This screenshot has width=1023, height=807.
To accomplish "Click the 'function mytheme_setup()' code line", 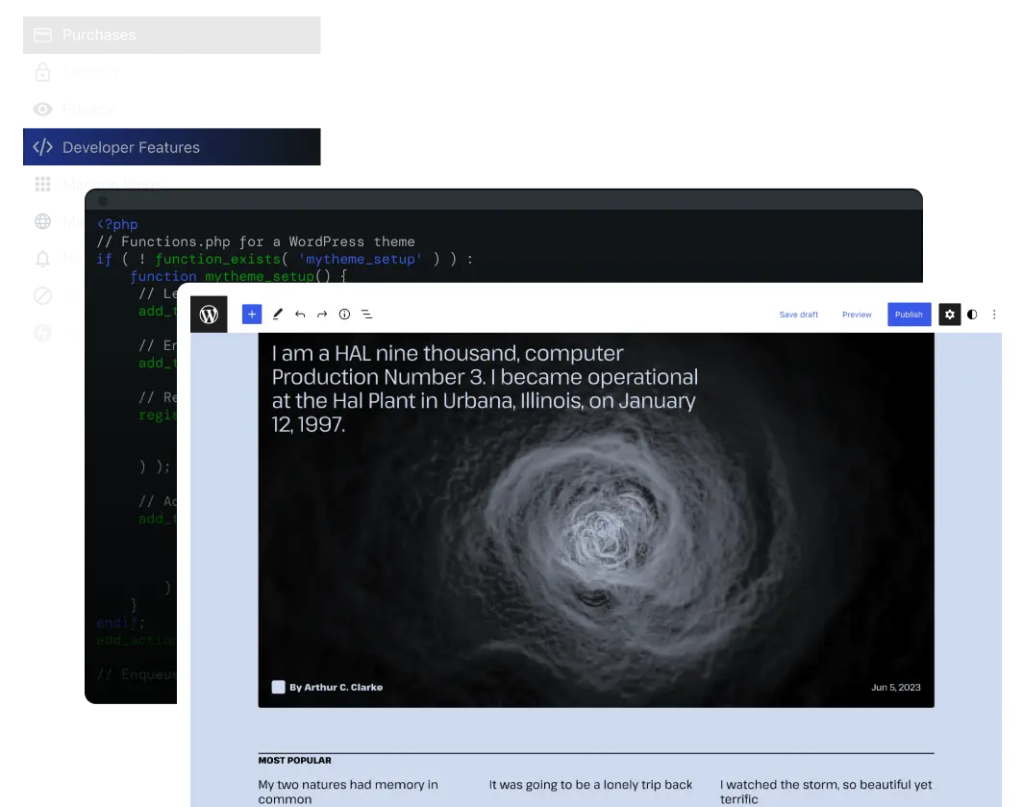I will (238, 276).
